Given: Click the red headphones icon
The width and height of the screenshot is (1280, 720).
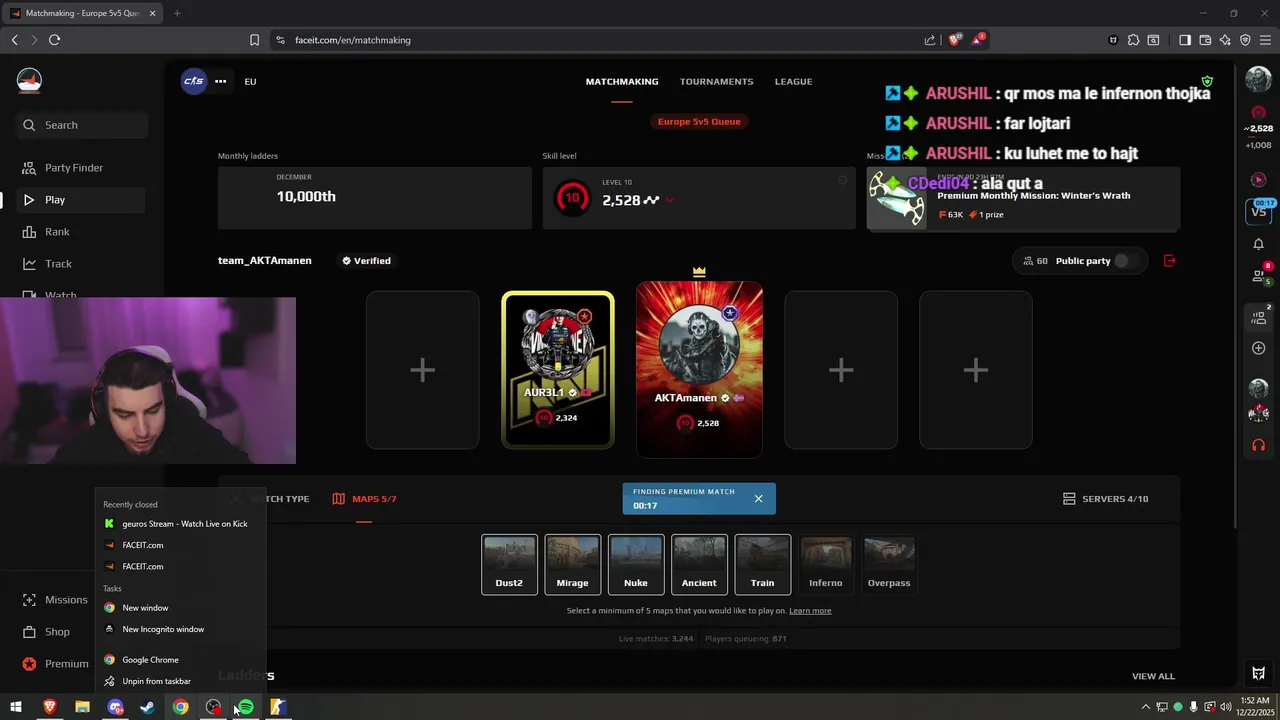Looking at the screenshot, I should (1258, 445).
